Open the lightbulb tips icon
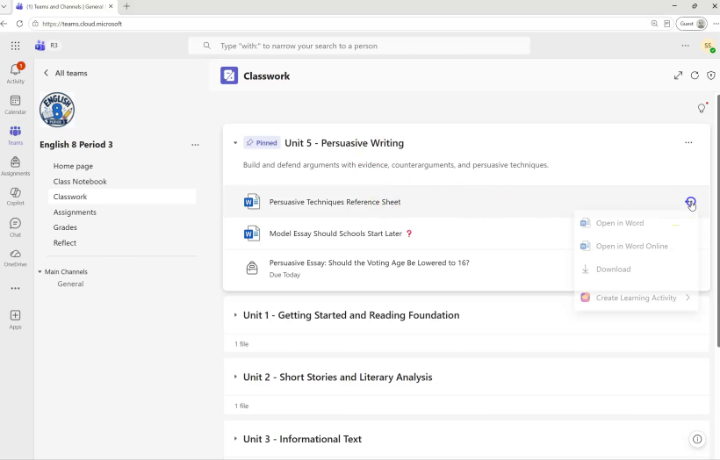The width and height of the screenshot is (720, 460). 702,108
